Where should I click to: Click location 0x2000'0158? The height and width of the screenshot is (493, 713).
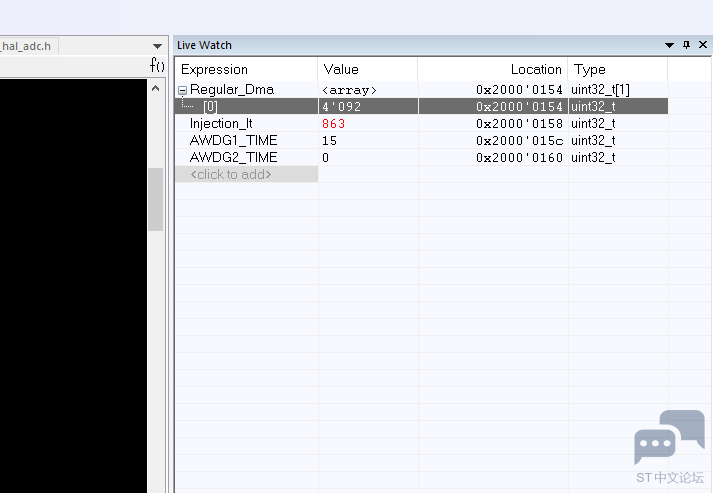519,124
